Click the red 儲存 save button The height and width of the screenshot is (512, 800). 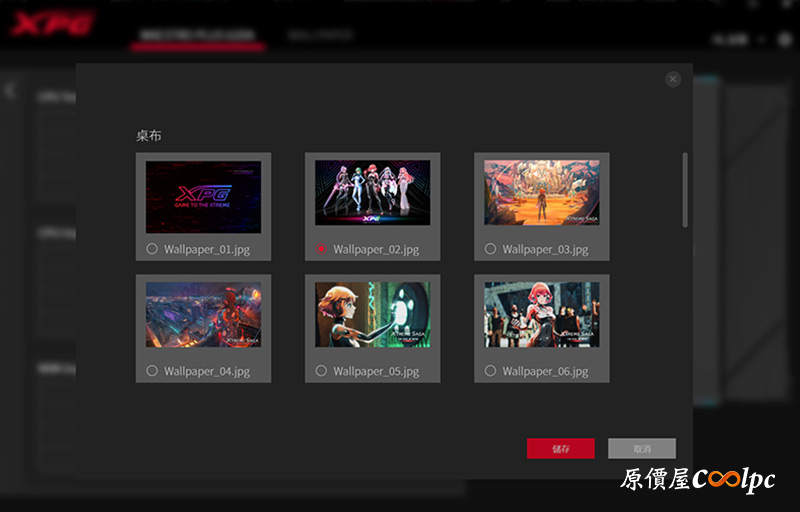pos(560,449)
